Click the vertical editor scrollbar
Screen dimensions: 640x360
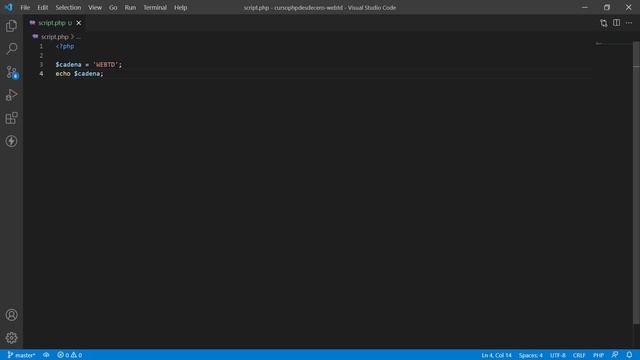click(636, 183)
